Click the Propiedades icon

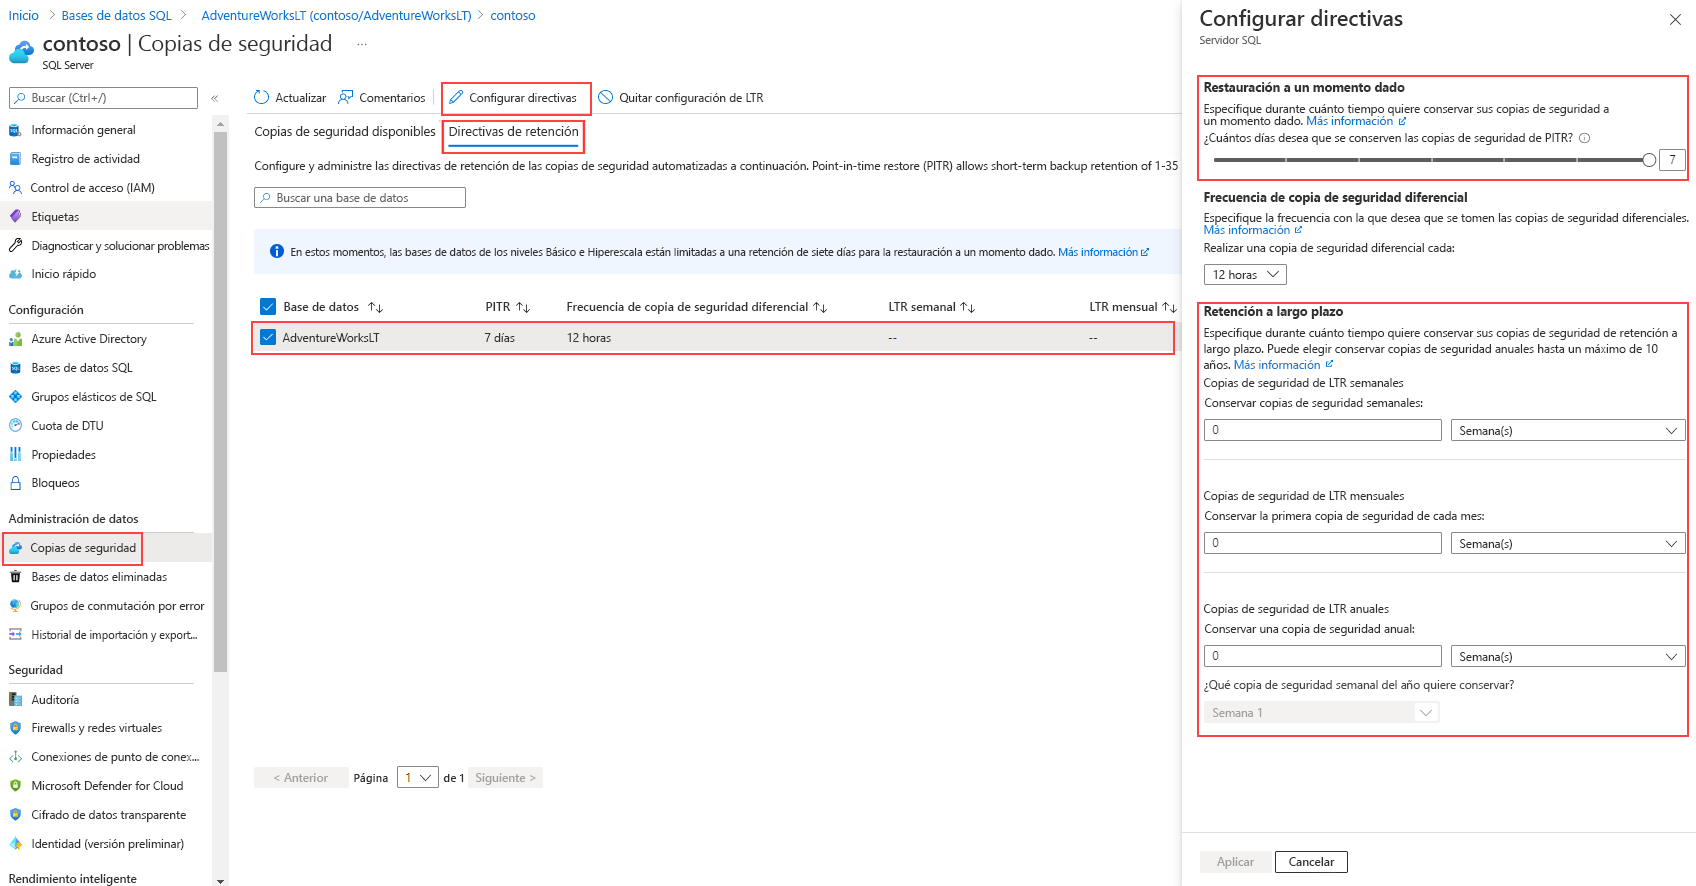tap(15, 455)
